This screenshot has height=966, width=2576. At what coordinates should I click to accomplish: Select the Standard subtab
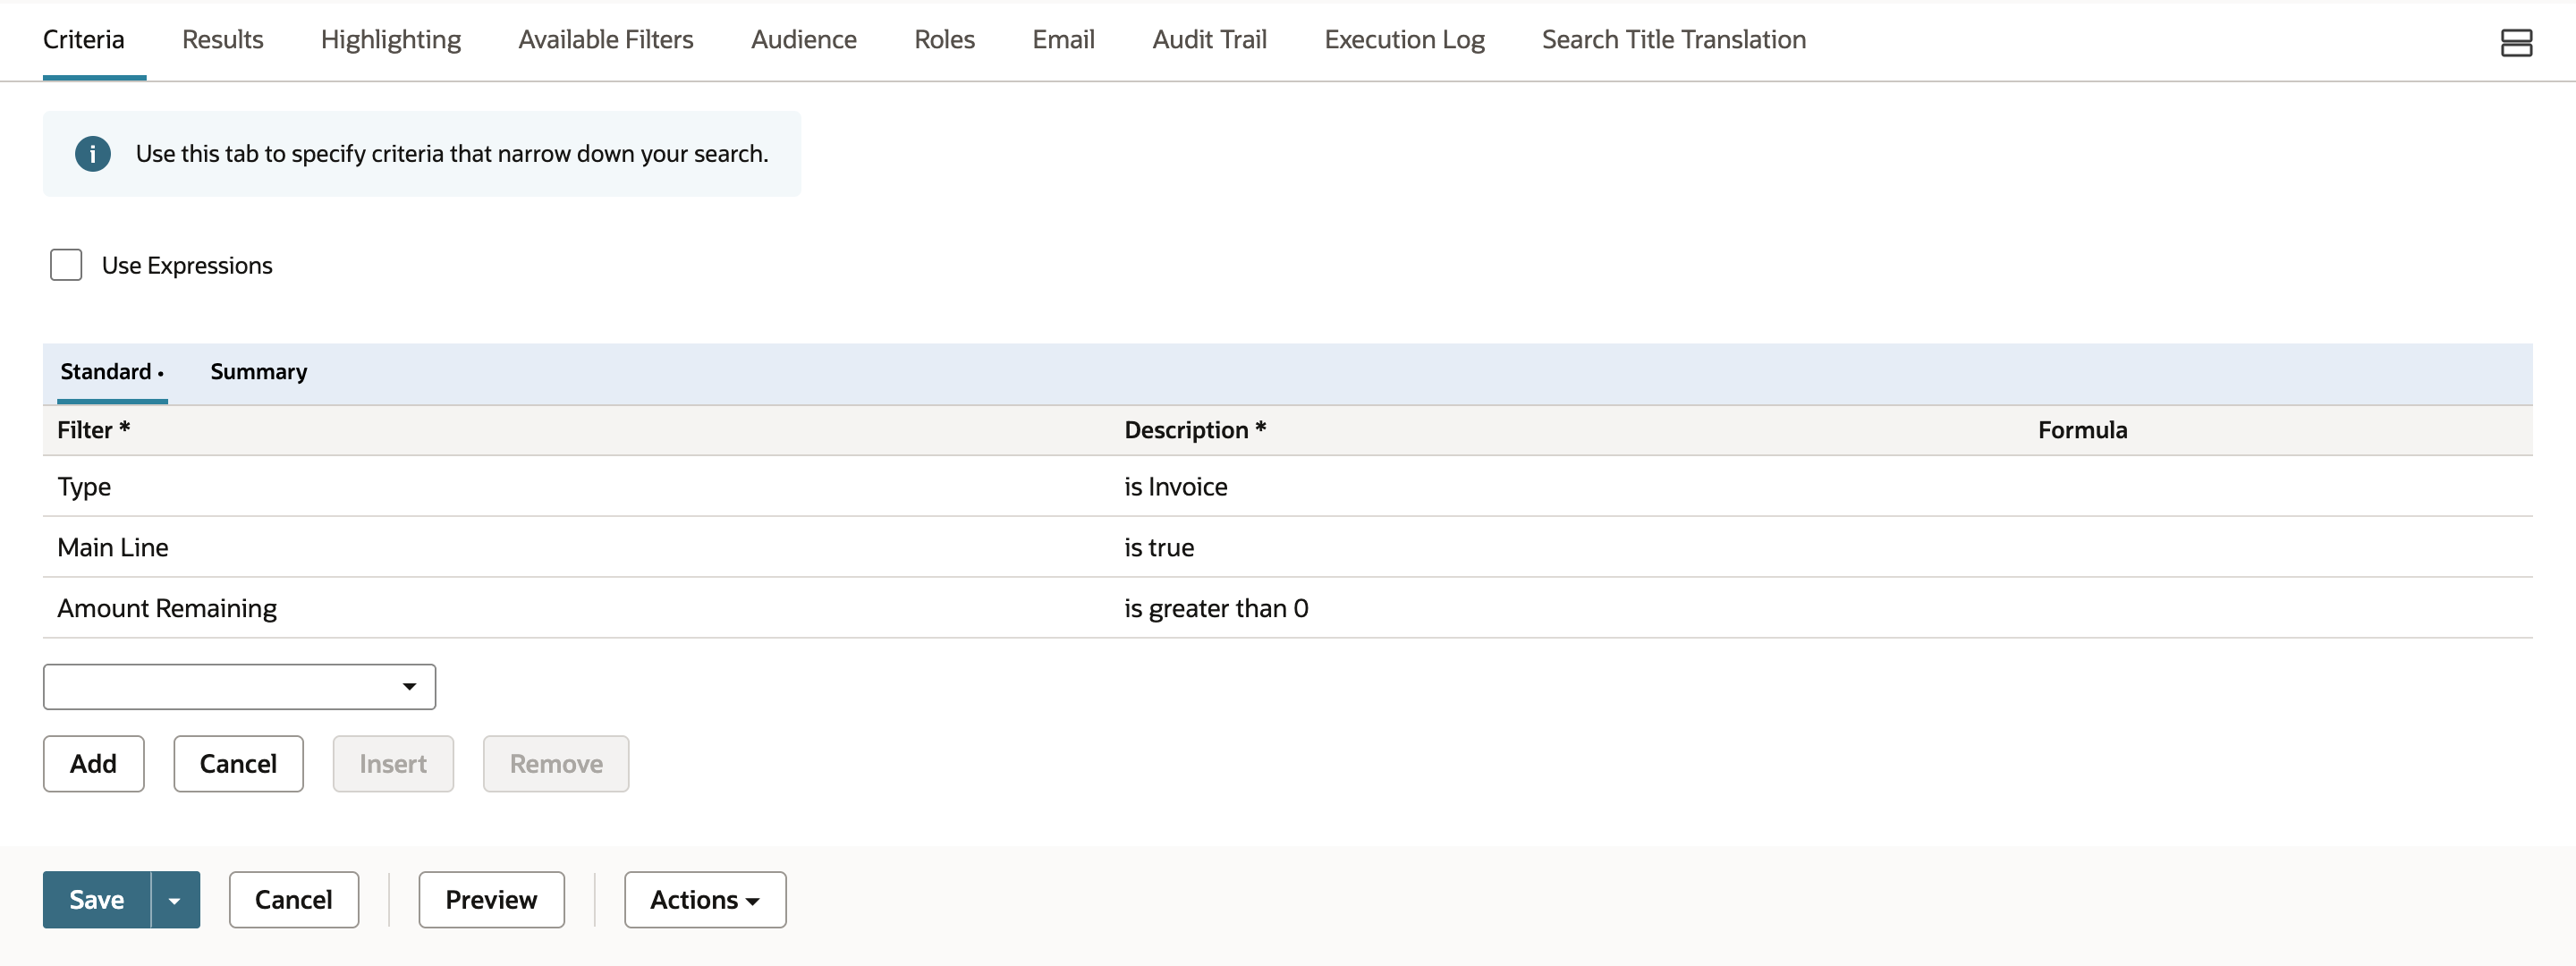[x=112, y=372]
